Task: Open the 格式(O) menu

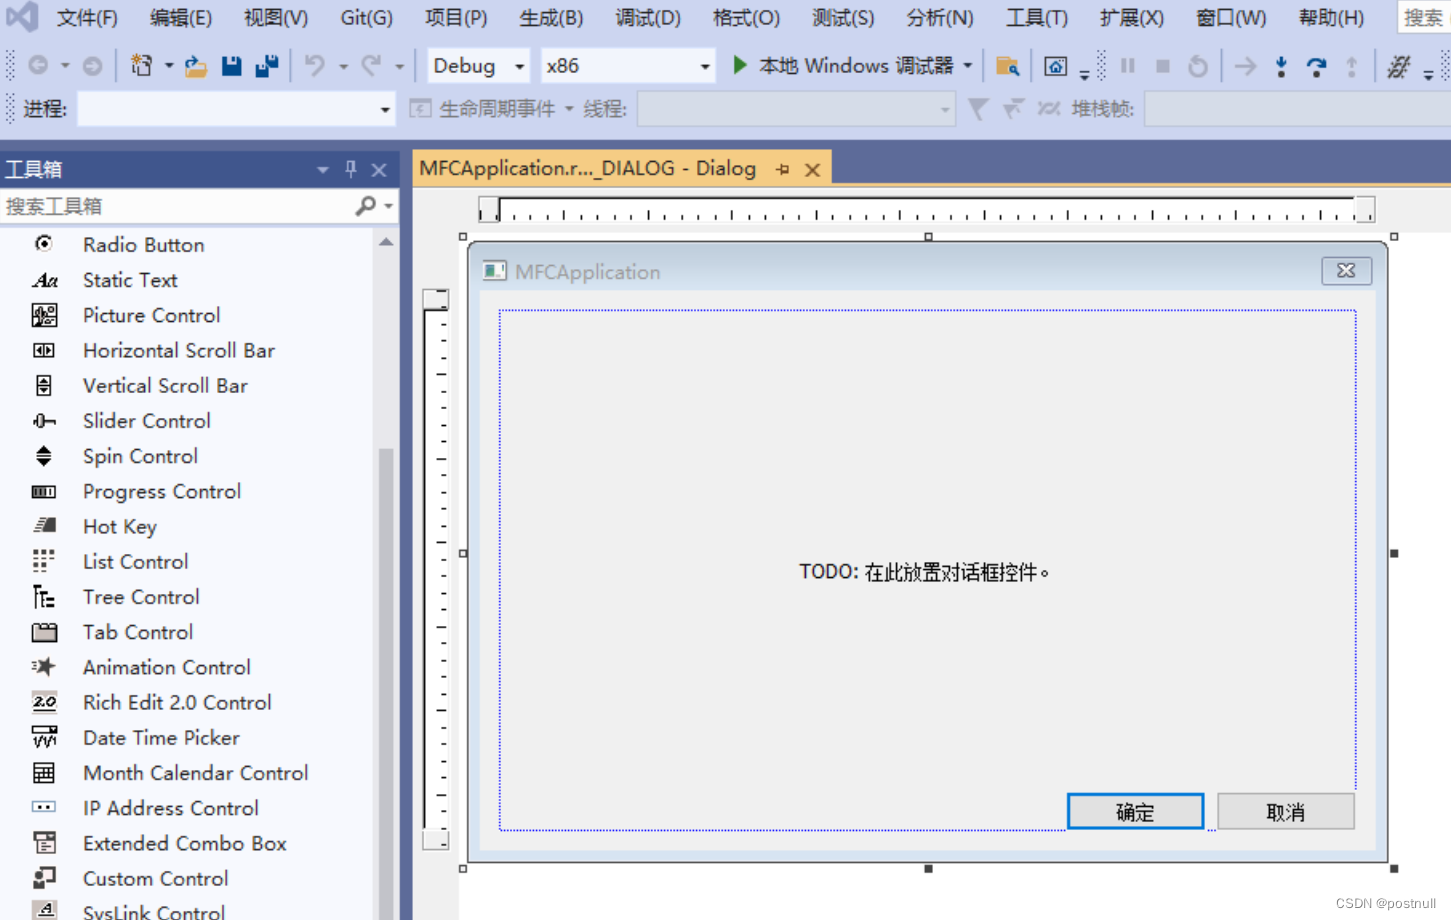Action: tap(746, 18)
